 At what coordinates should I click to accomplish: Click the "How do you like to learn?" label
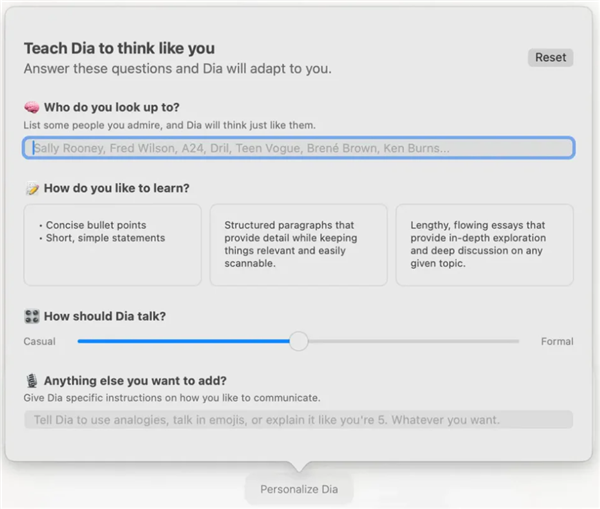117,188
